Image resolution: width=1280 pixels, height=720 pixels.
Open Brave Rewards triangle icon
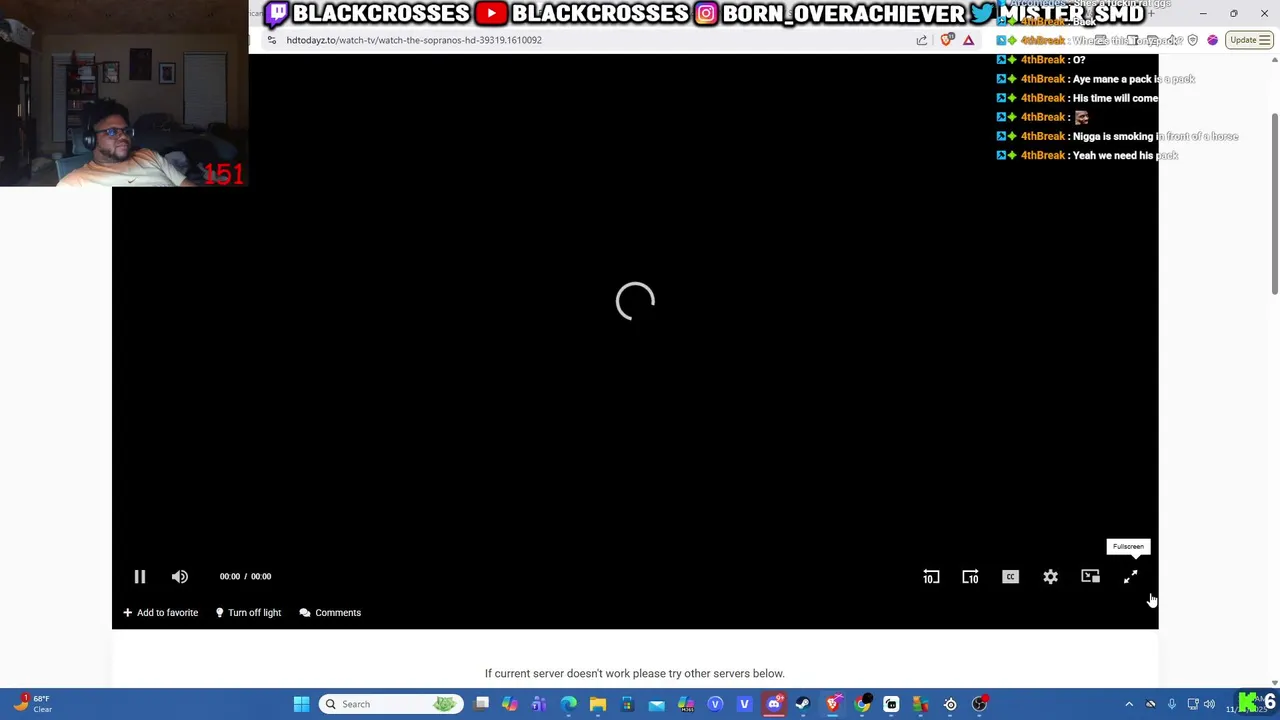click(968, 40)
